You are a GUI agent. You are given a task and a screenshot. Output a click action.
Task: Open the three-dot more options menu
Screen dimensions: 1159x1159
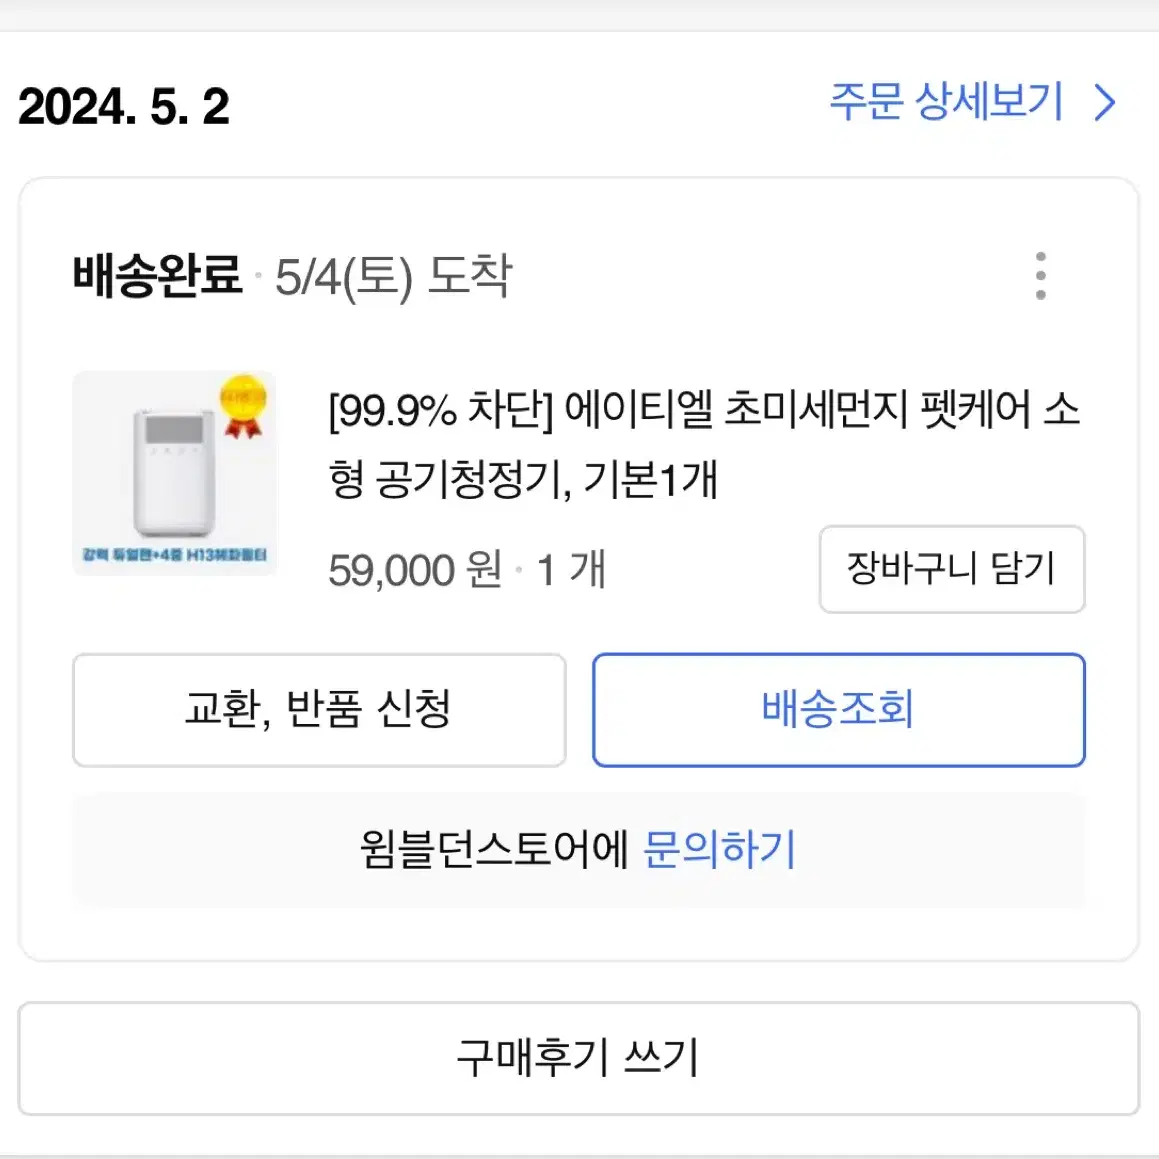point(1040,276)
